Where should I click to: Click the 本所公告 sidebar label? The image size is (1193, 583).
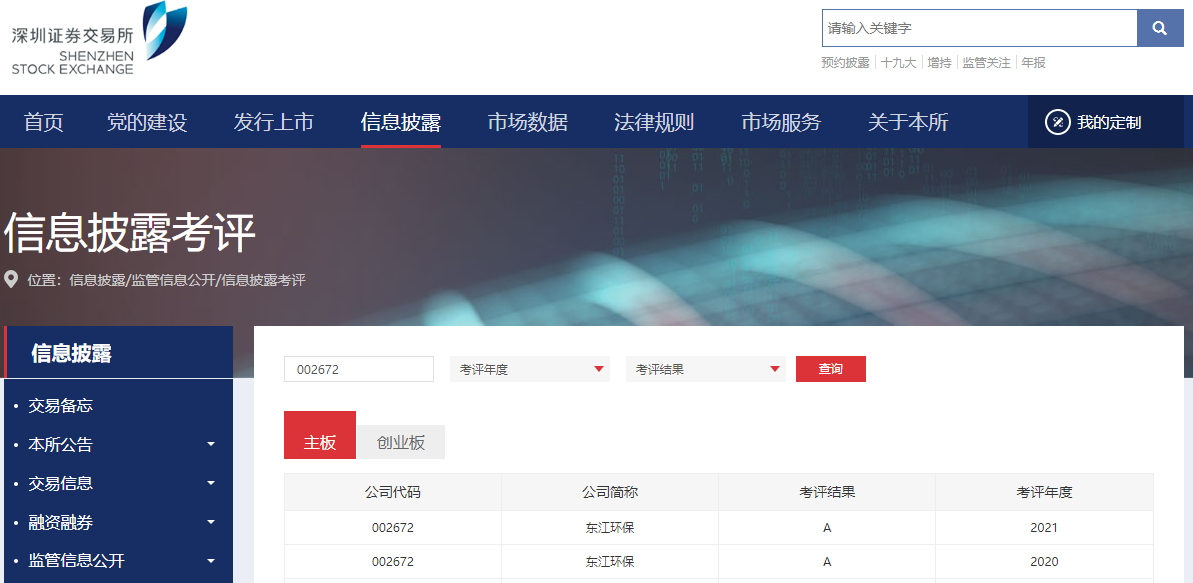point(61,444)
